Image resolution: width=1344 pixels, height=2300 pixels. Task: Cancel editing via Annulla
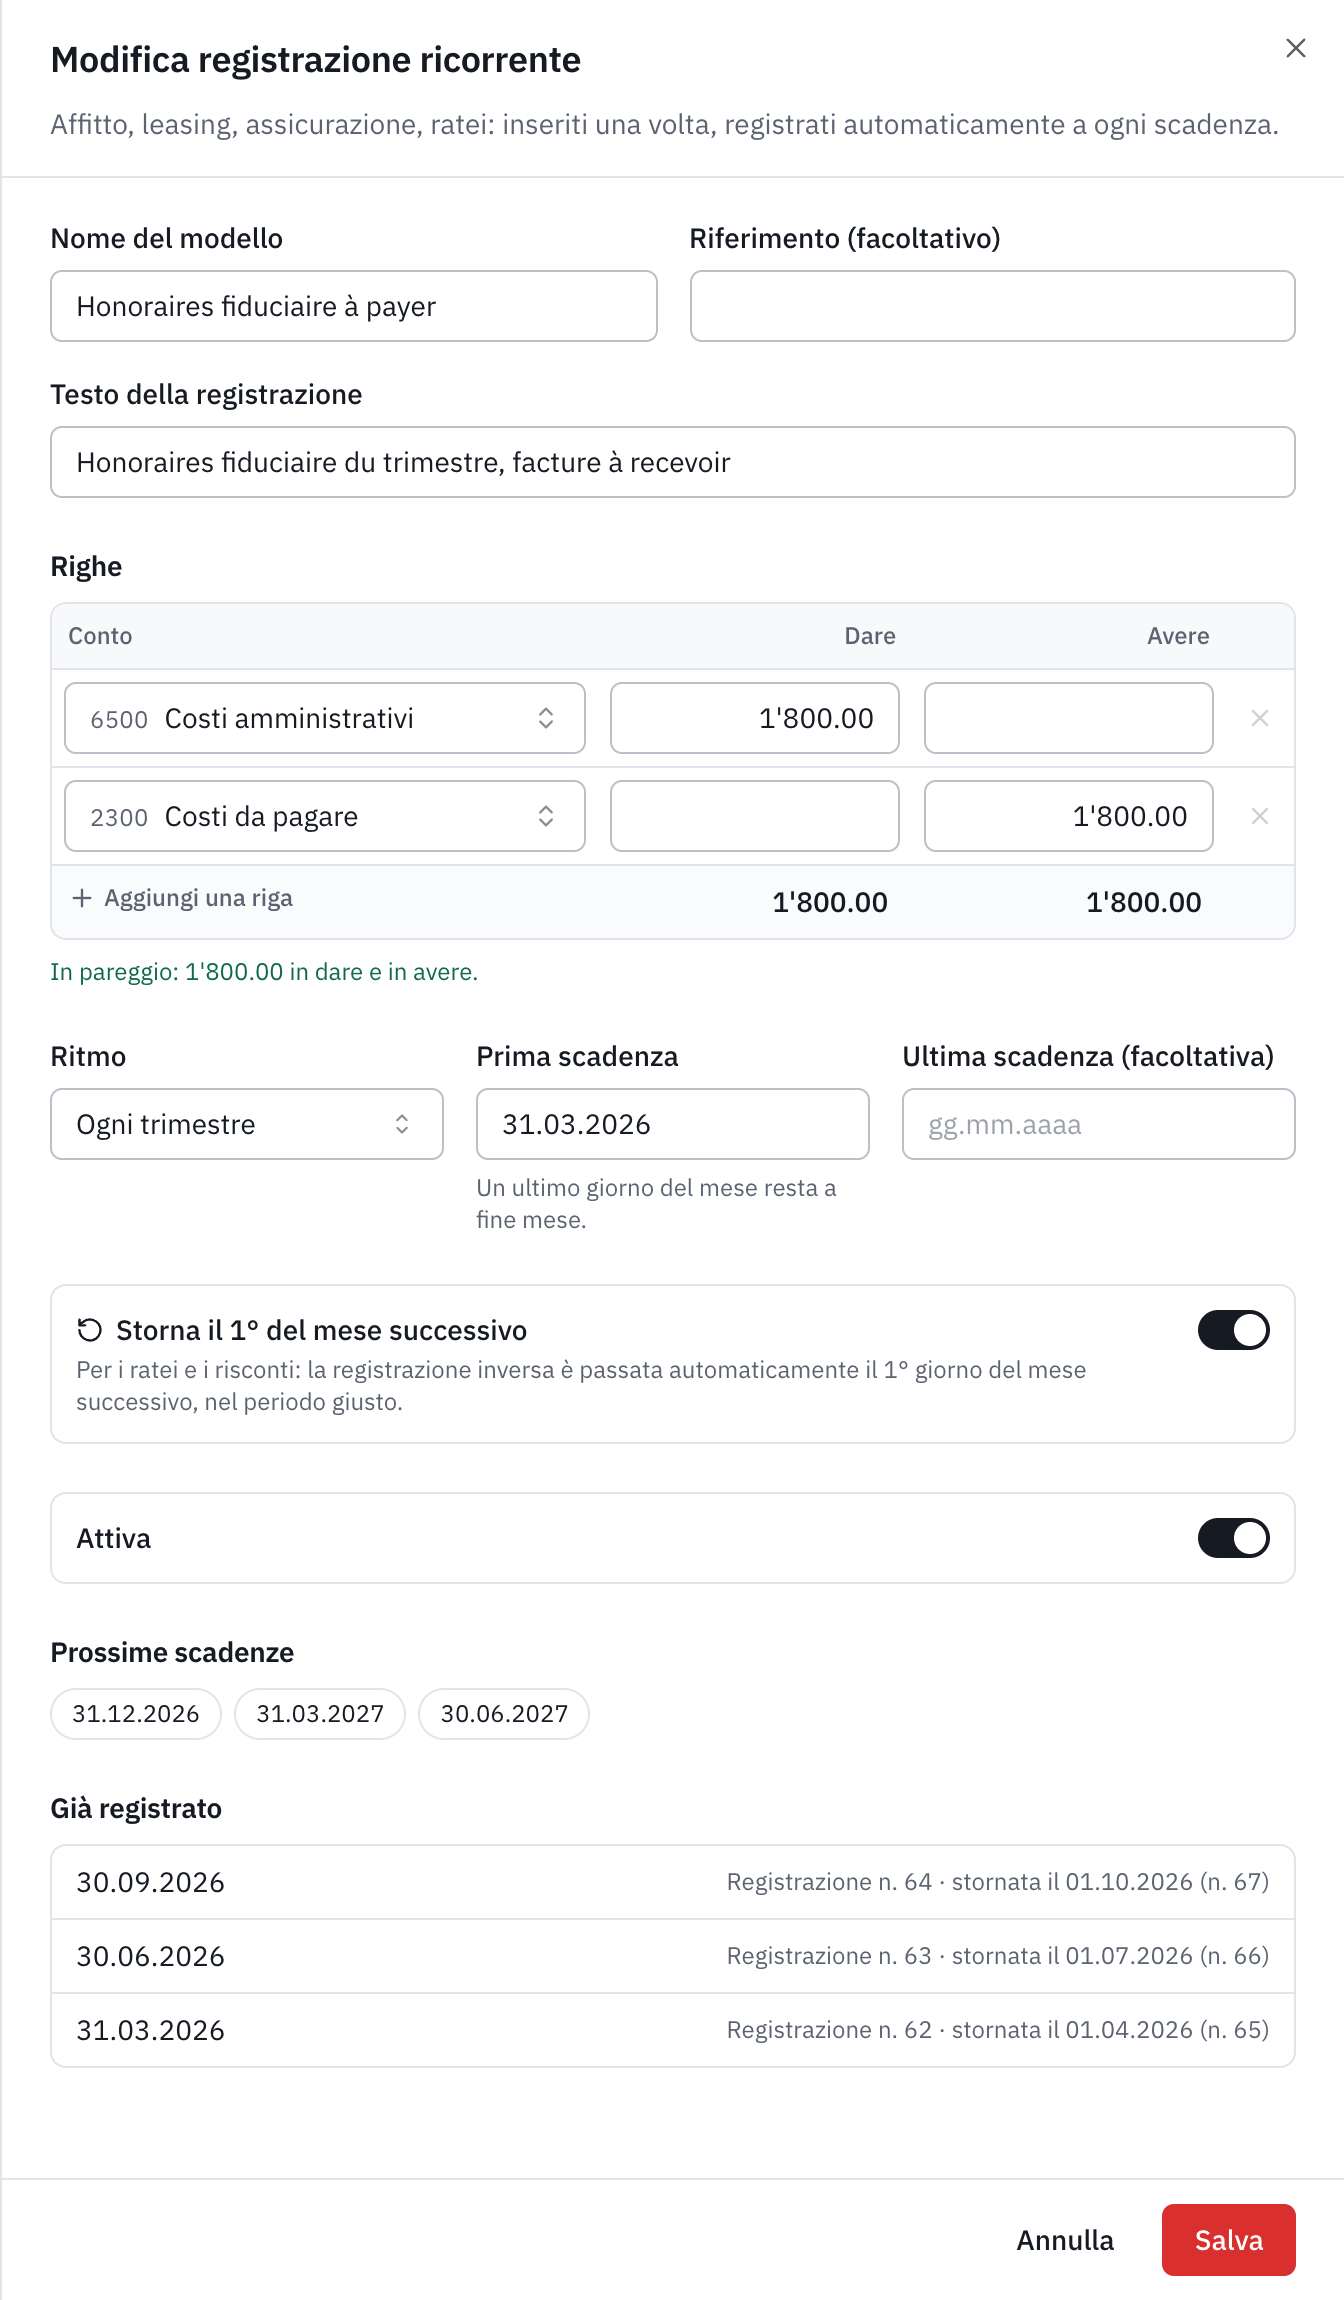pyautogui.click(x=1065, y=2240)
